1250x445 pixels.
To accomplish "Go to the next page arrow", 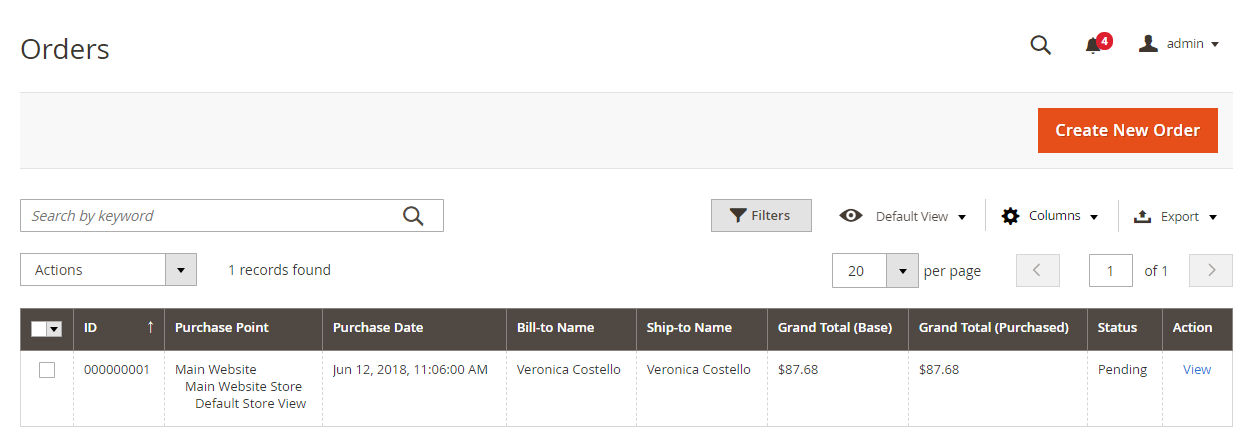I will (x=1211, y=270).
